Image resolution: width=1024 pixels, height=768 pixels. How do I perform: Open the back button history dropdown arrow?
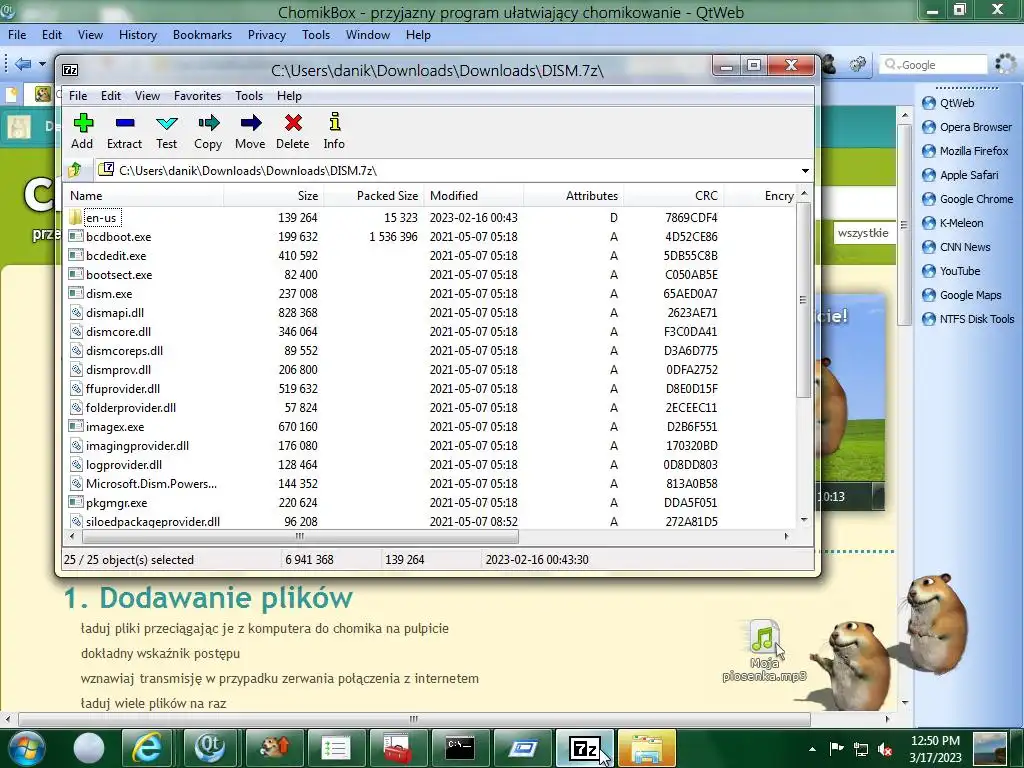[x=42, y=64]
